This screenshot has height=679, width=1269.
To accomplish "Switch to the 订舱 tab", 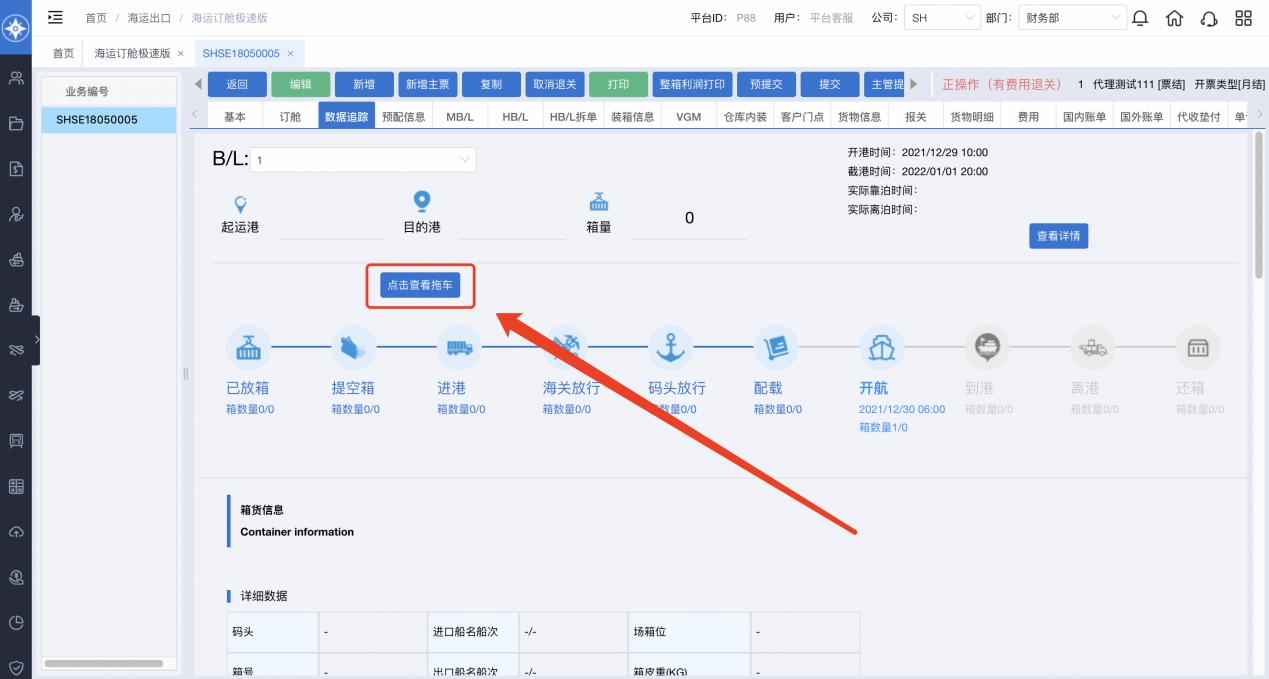I will (x=289, y=117).
